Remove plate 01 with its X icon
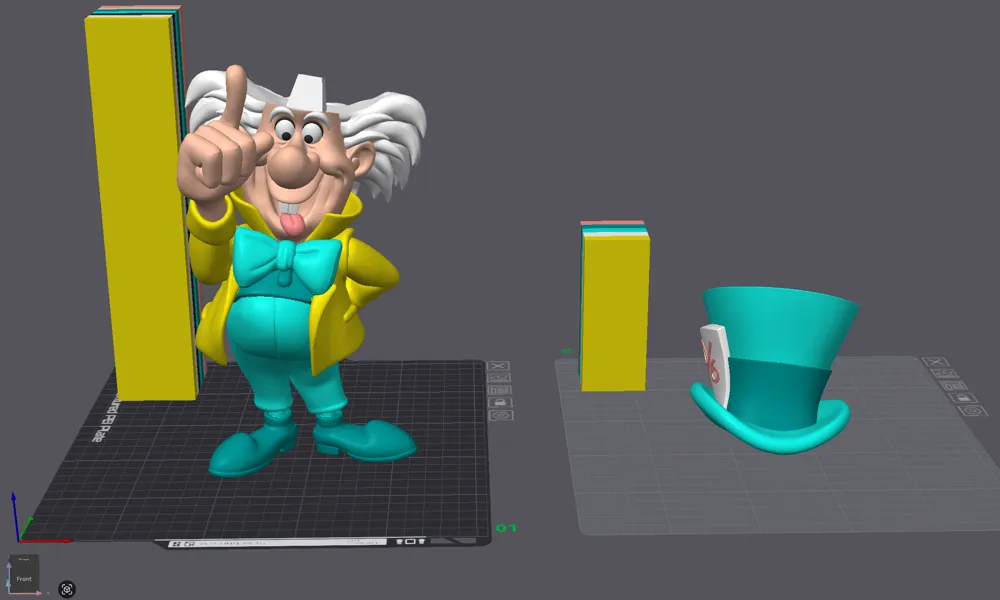 coord(498,366)
